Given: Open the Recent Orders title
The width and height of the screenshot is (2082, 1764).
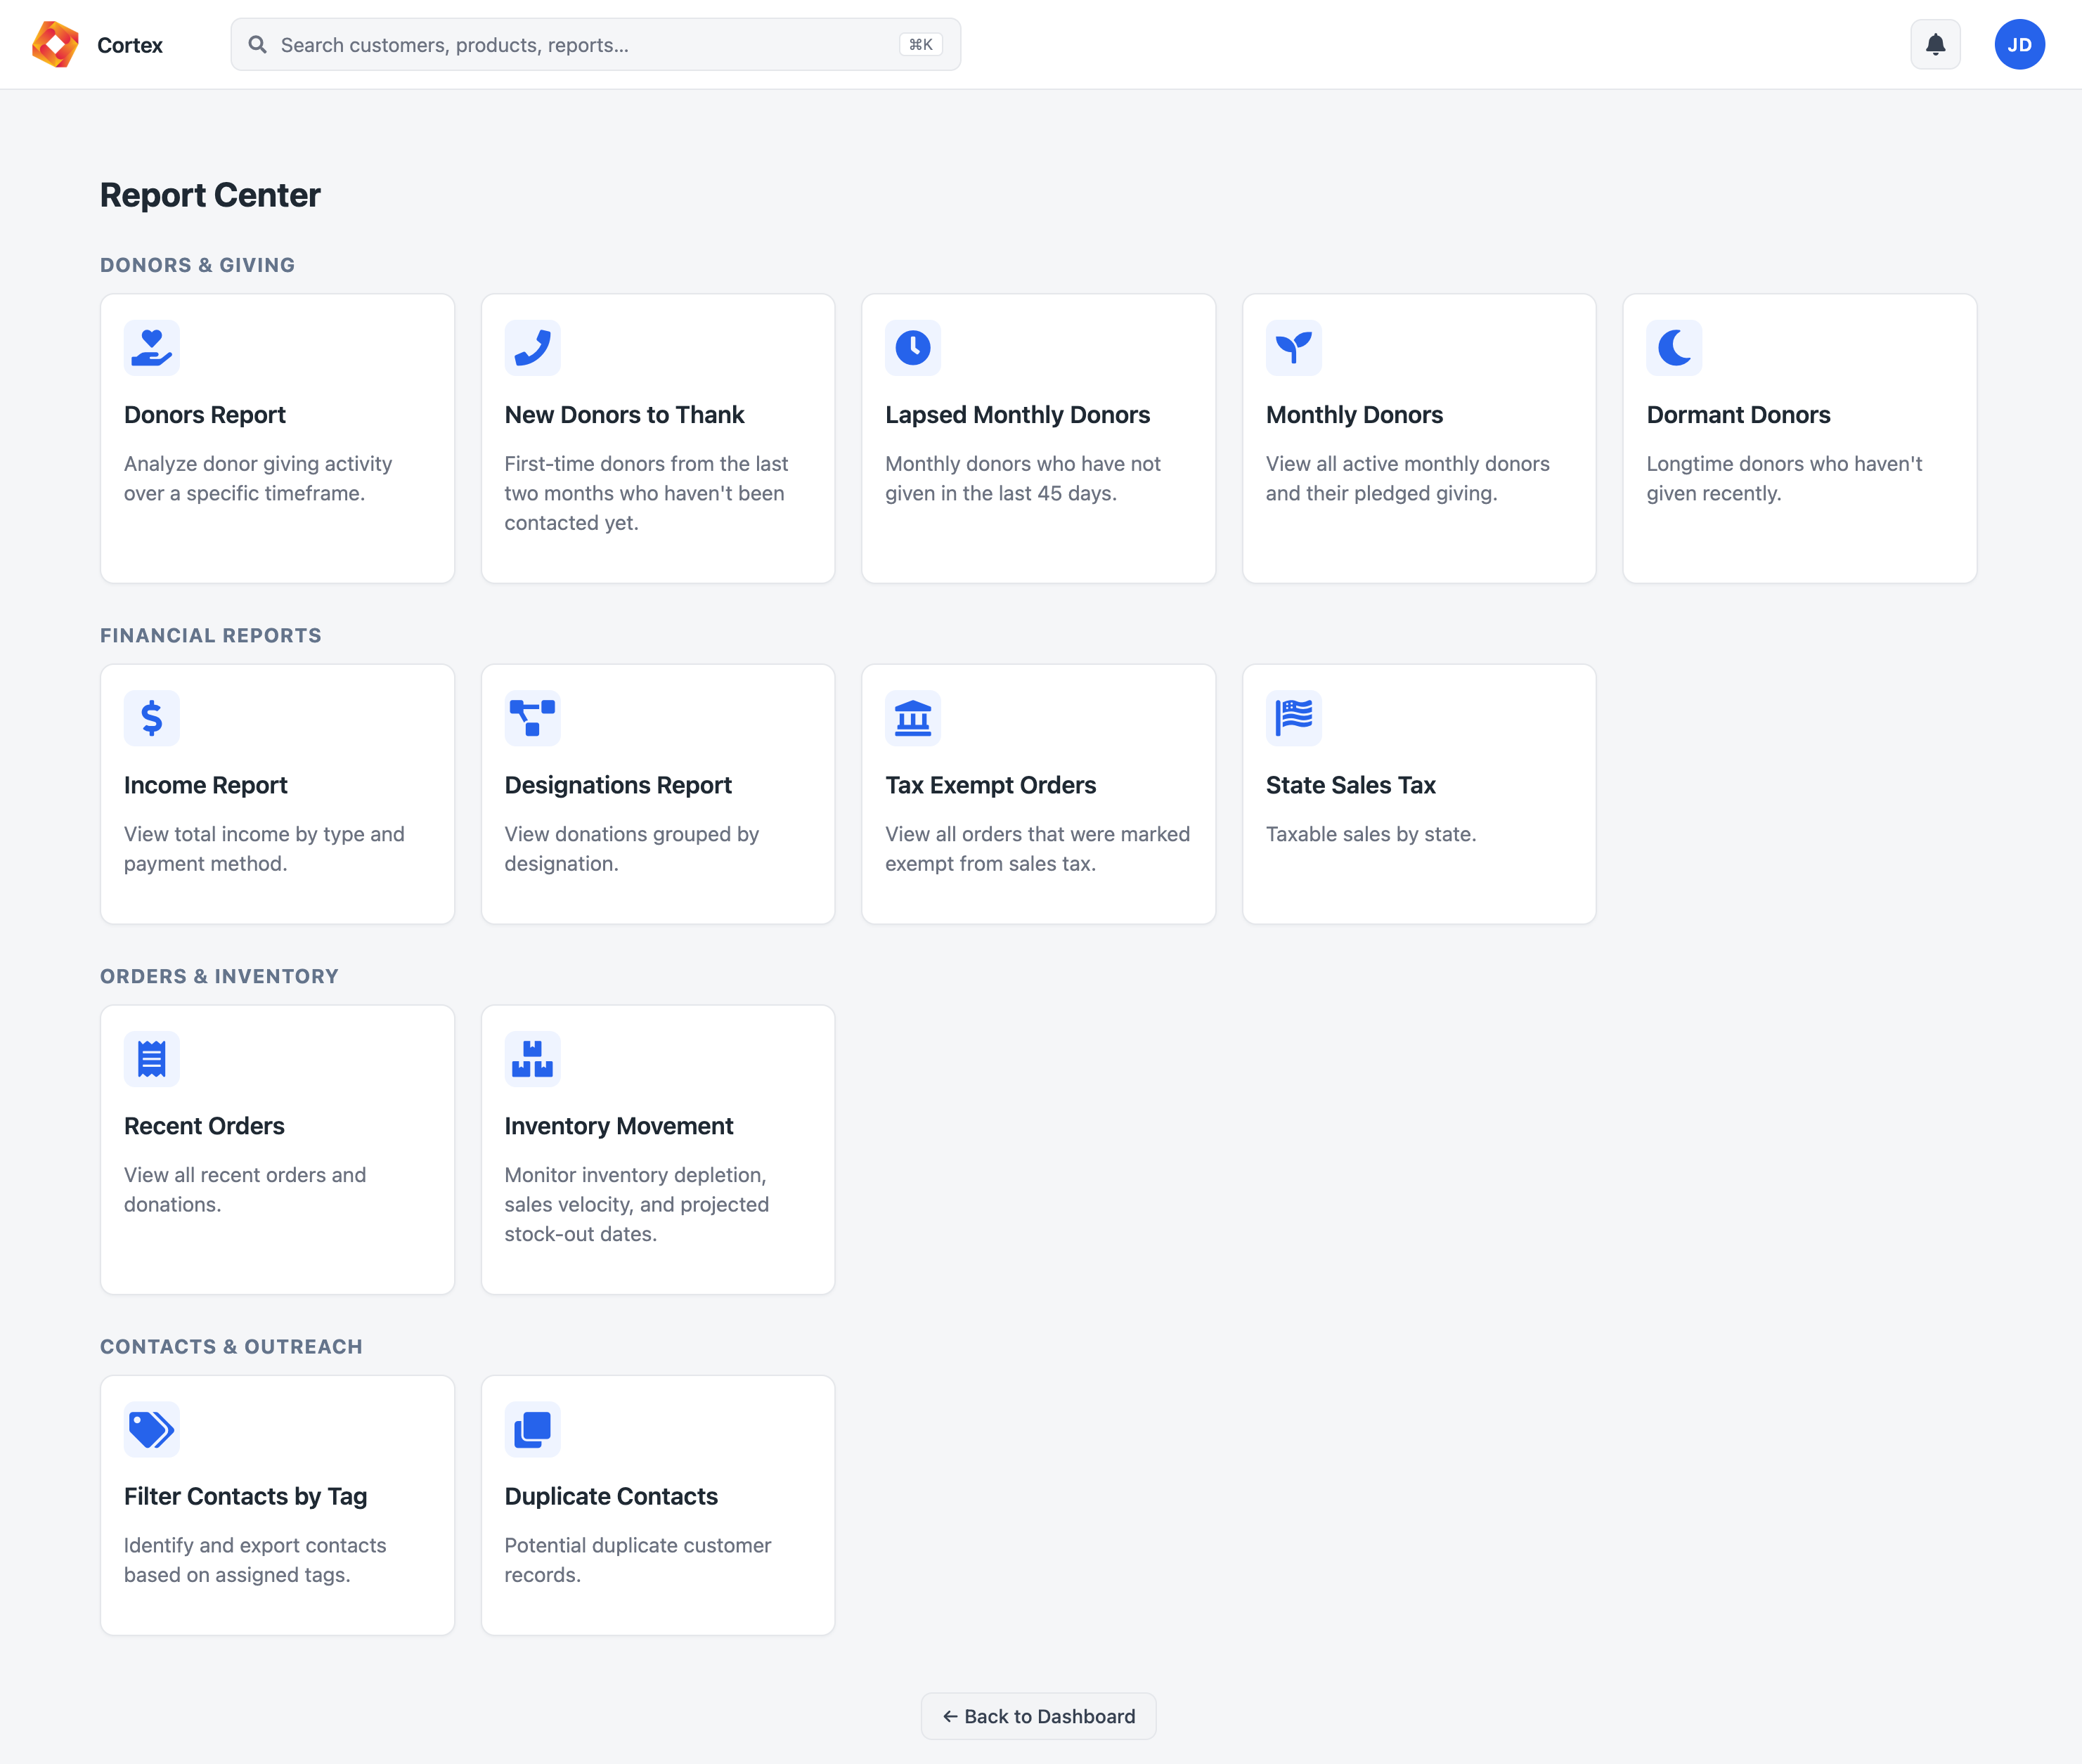Looking at the screenshot, I should [x=204, y=1125].
